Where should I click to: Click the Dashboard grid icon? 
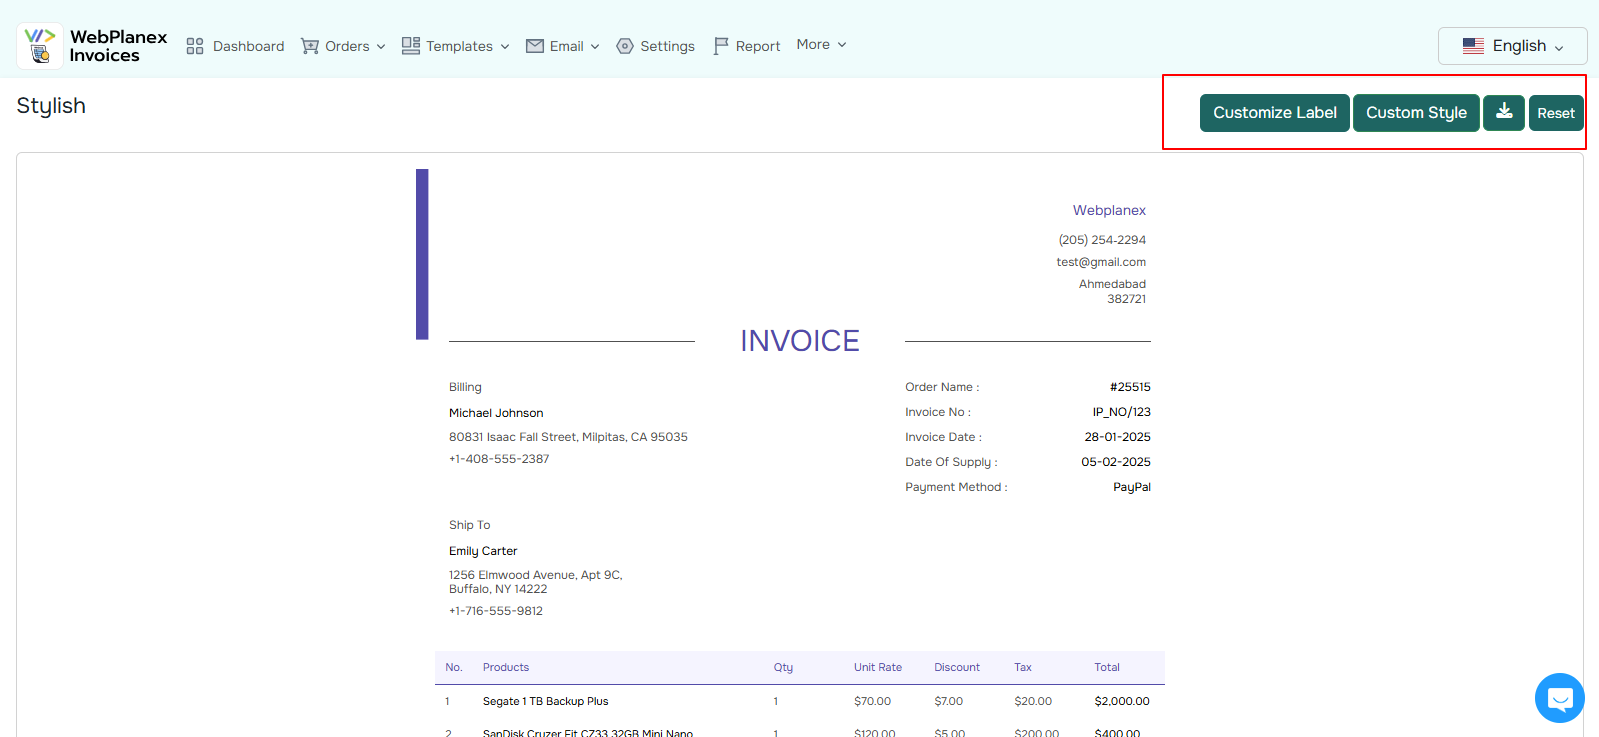pyautogui.click(x=195, y=46)
